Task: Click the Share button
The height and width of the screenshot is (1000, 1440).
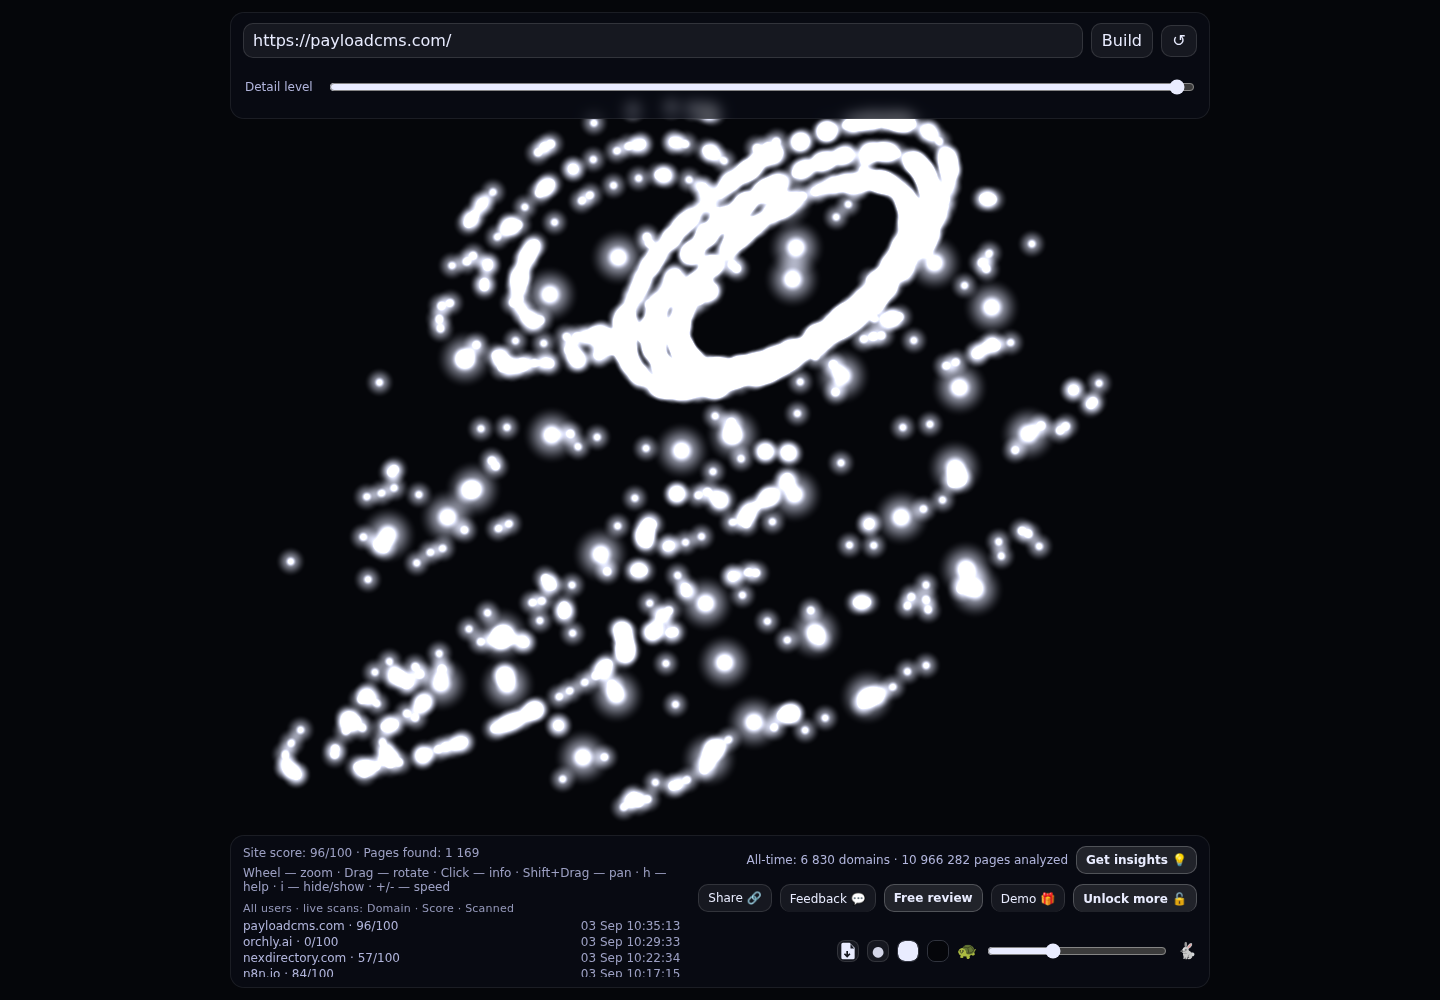Action: (735, 898)
